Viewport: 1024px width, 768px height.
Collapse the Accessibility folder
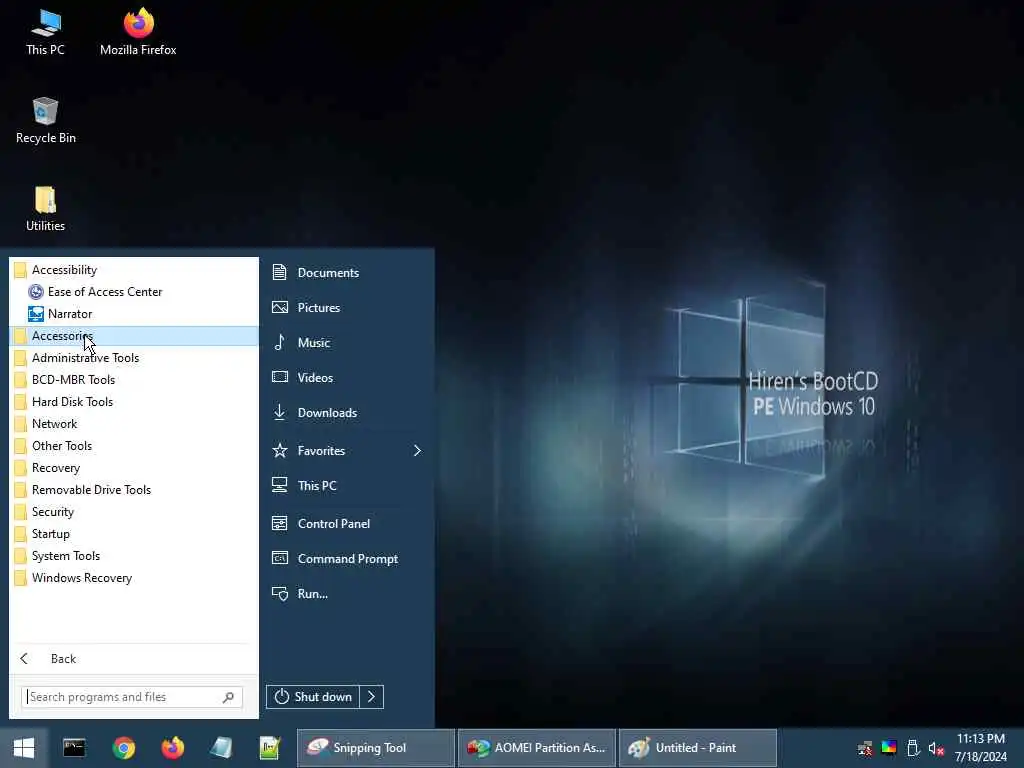(134, 270)
